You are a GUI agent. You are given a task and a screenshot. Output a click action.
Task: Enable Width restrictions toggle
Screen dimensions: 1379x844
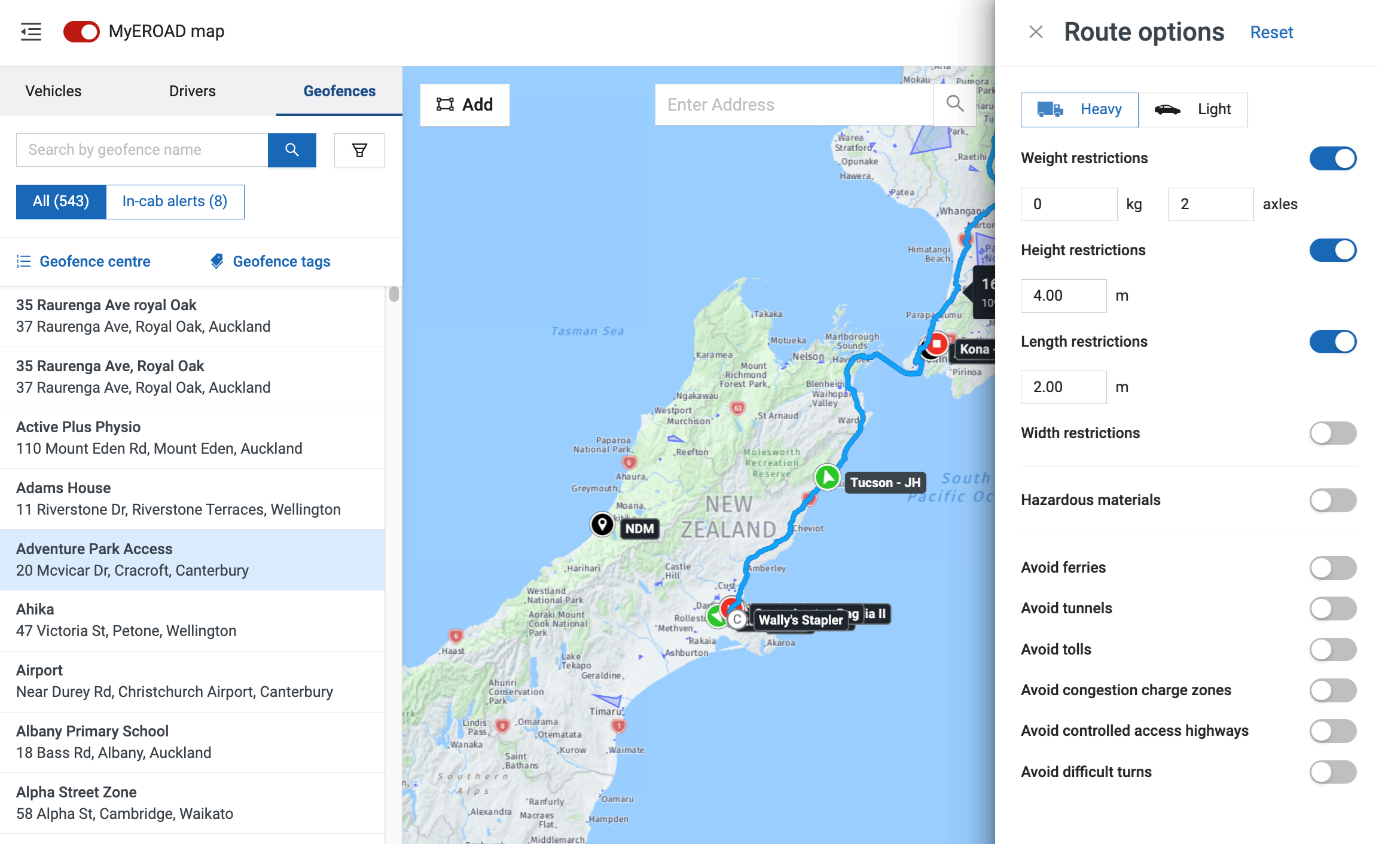1333,433
